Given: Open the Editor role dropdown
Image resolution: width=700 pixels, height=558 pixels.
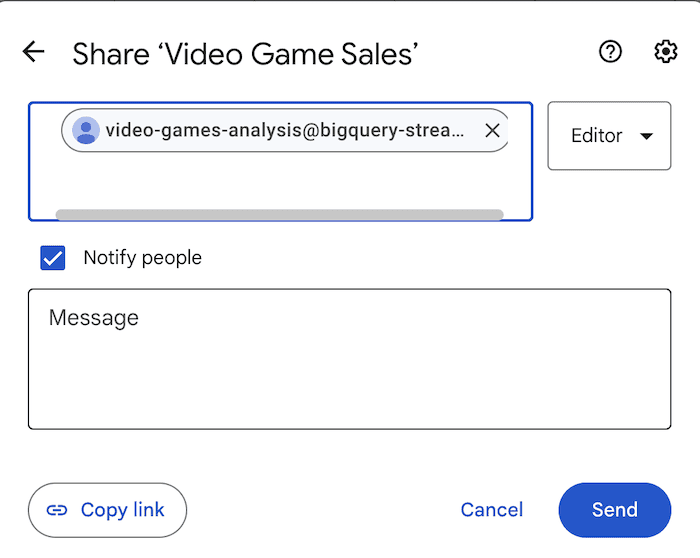Looking at the screenshot, I should [x=609, y=136].
